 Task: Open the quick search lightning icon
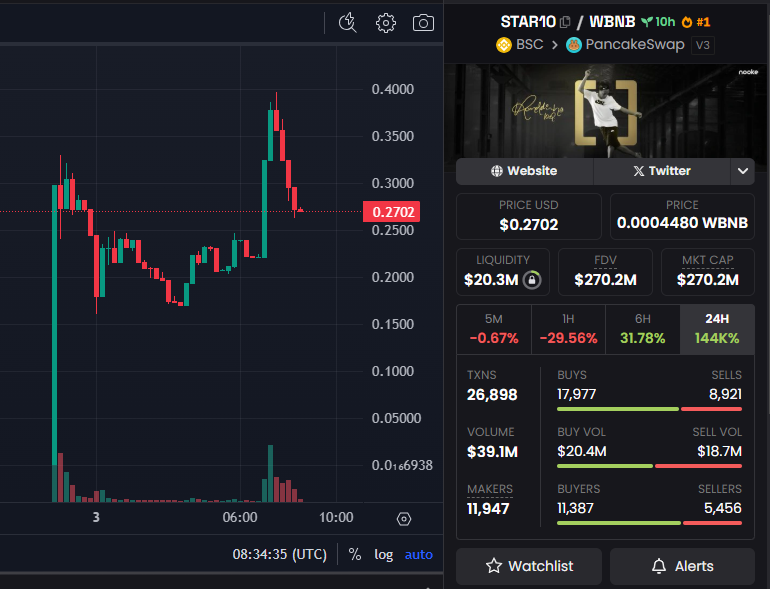(348, 22)
